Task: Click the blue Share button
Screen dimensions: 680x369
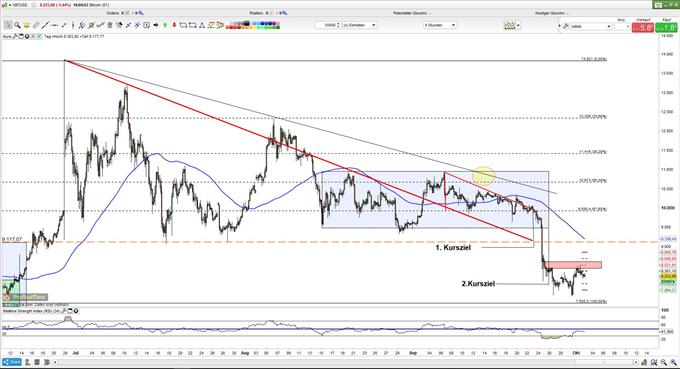Action: (12, 362)
